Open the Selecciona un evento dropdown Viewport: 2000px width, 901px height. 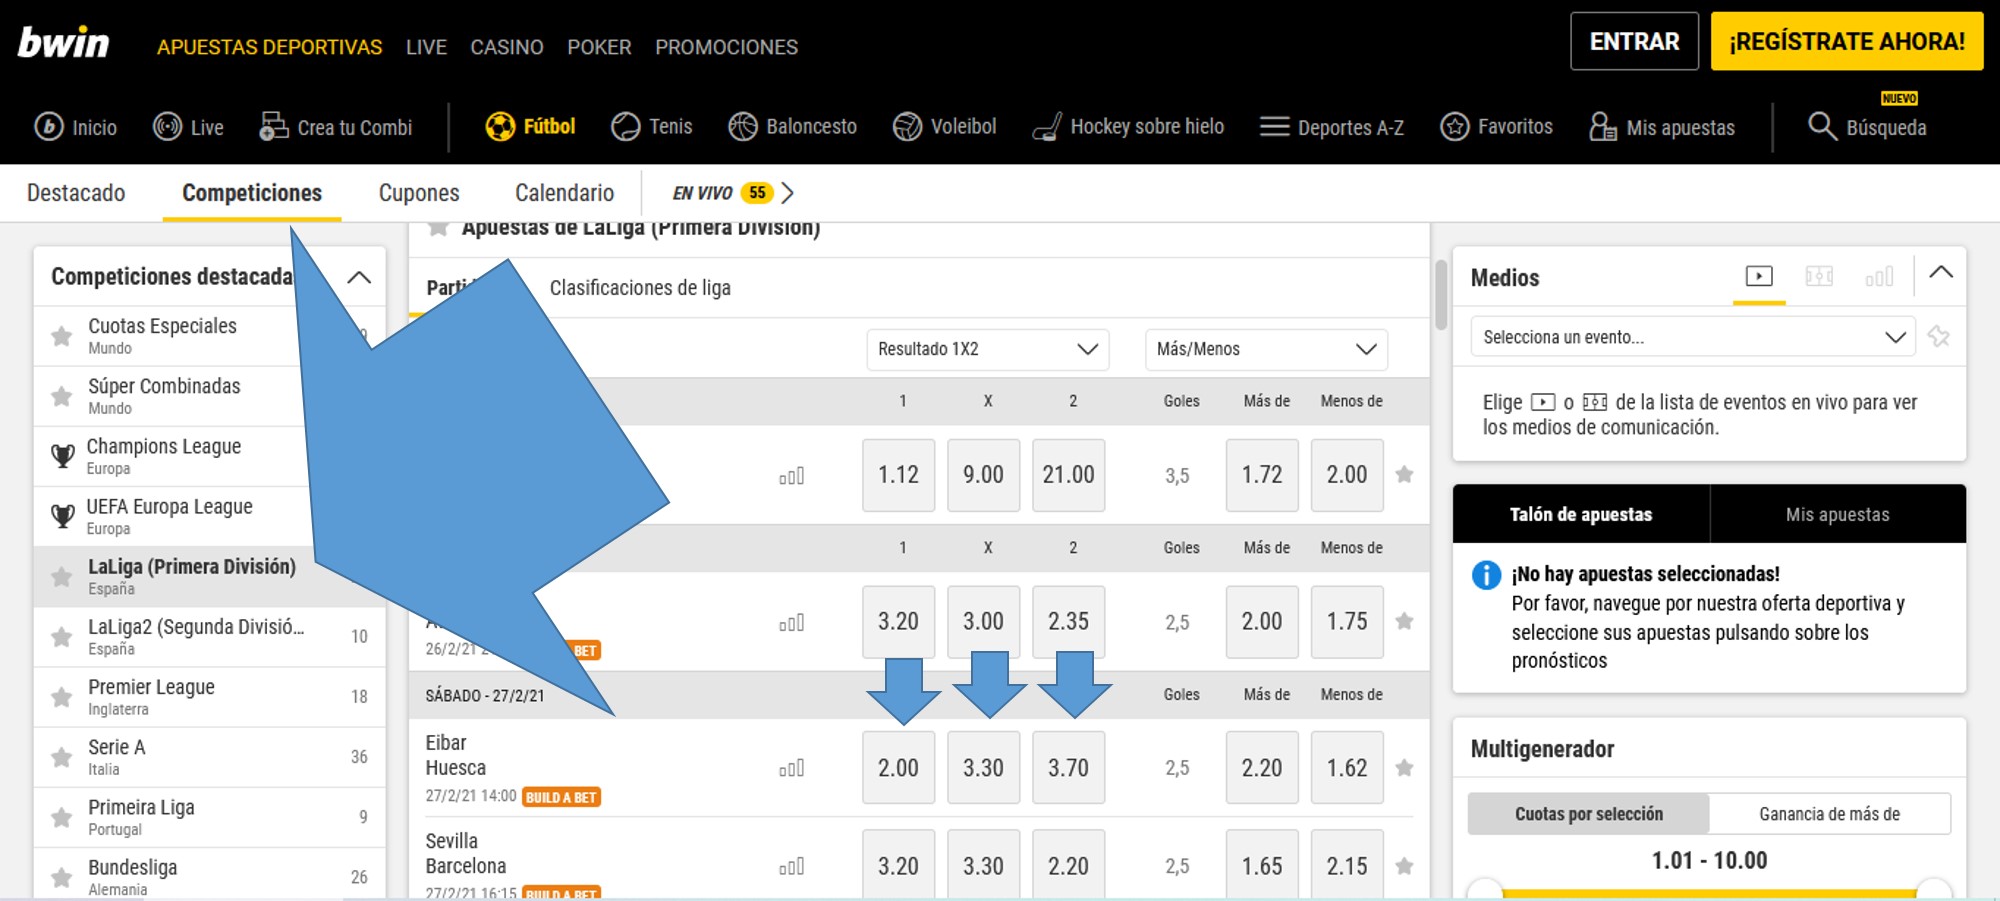(x=1693, y=337)
